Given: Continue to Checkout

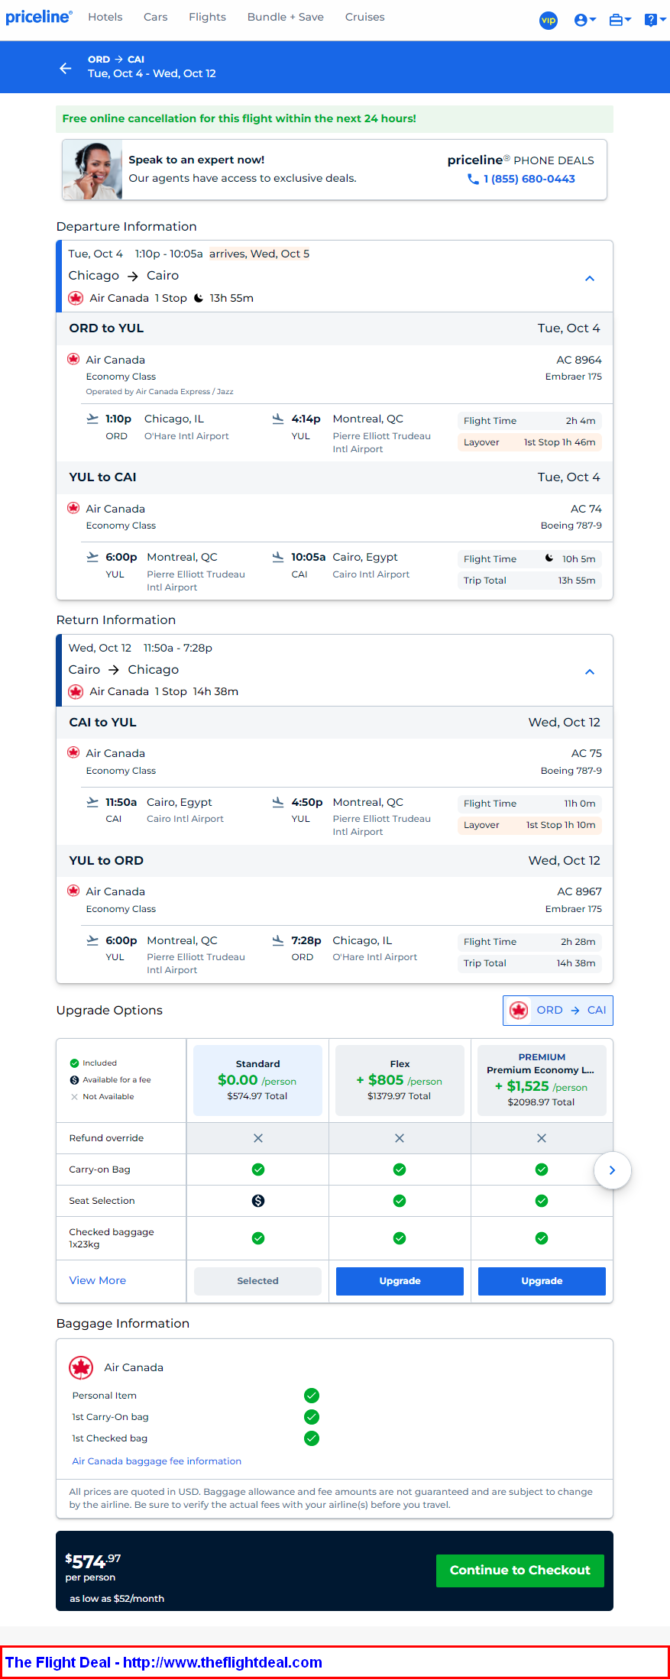Looking at the screenshot, I should (x=520, y=1570).
